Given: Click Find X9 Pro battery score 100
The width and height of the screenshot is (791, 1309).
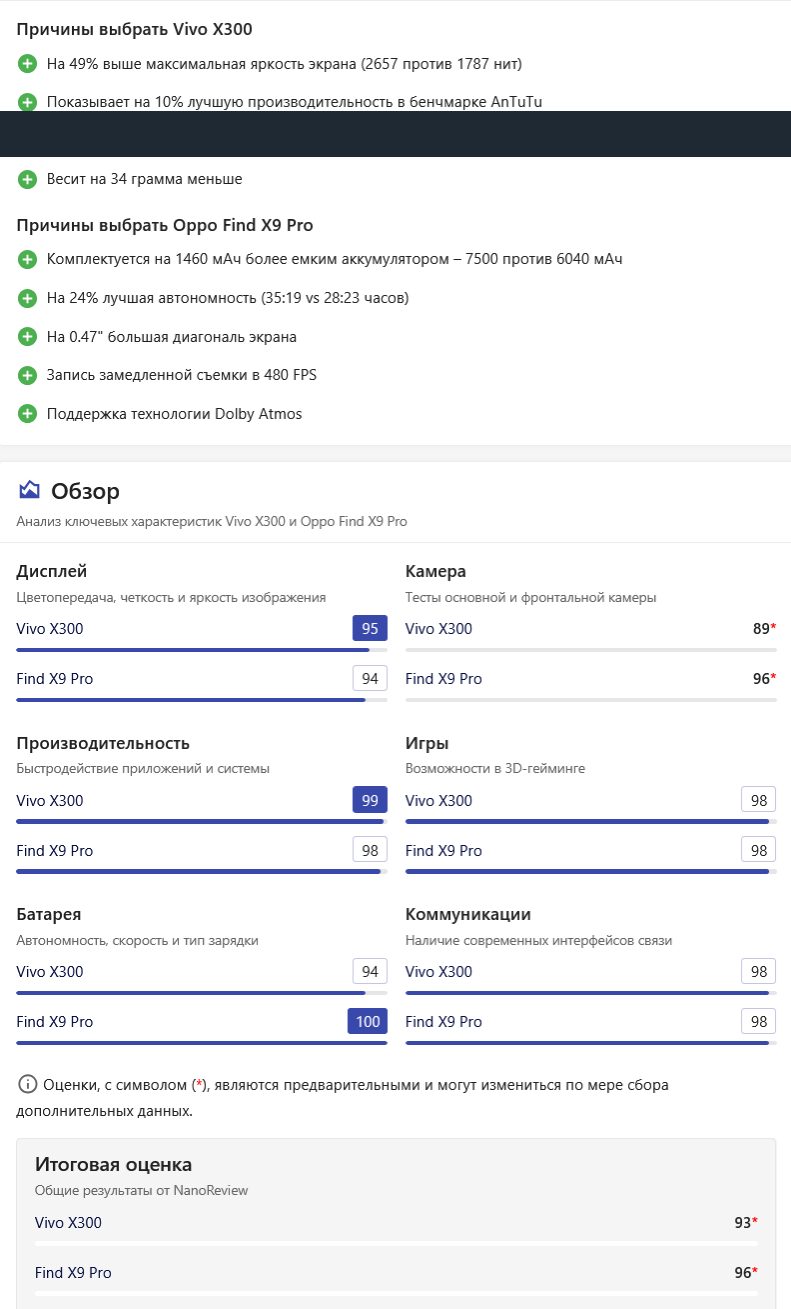Looking at the screenshot, I should pyautogui.click(x=368, y=1022).
